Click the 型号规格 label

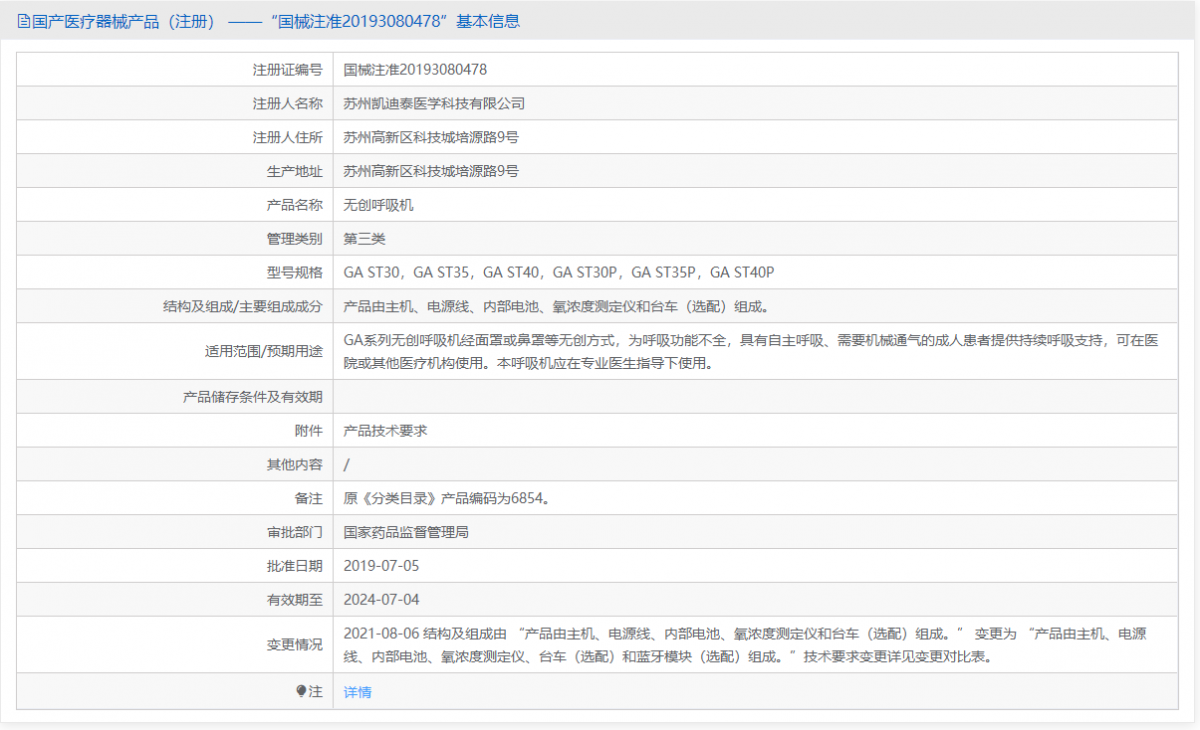[295, 272]
